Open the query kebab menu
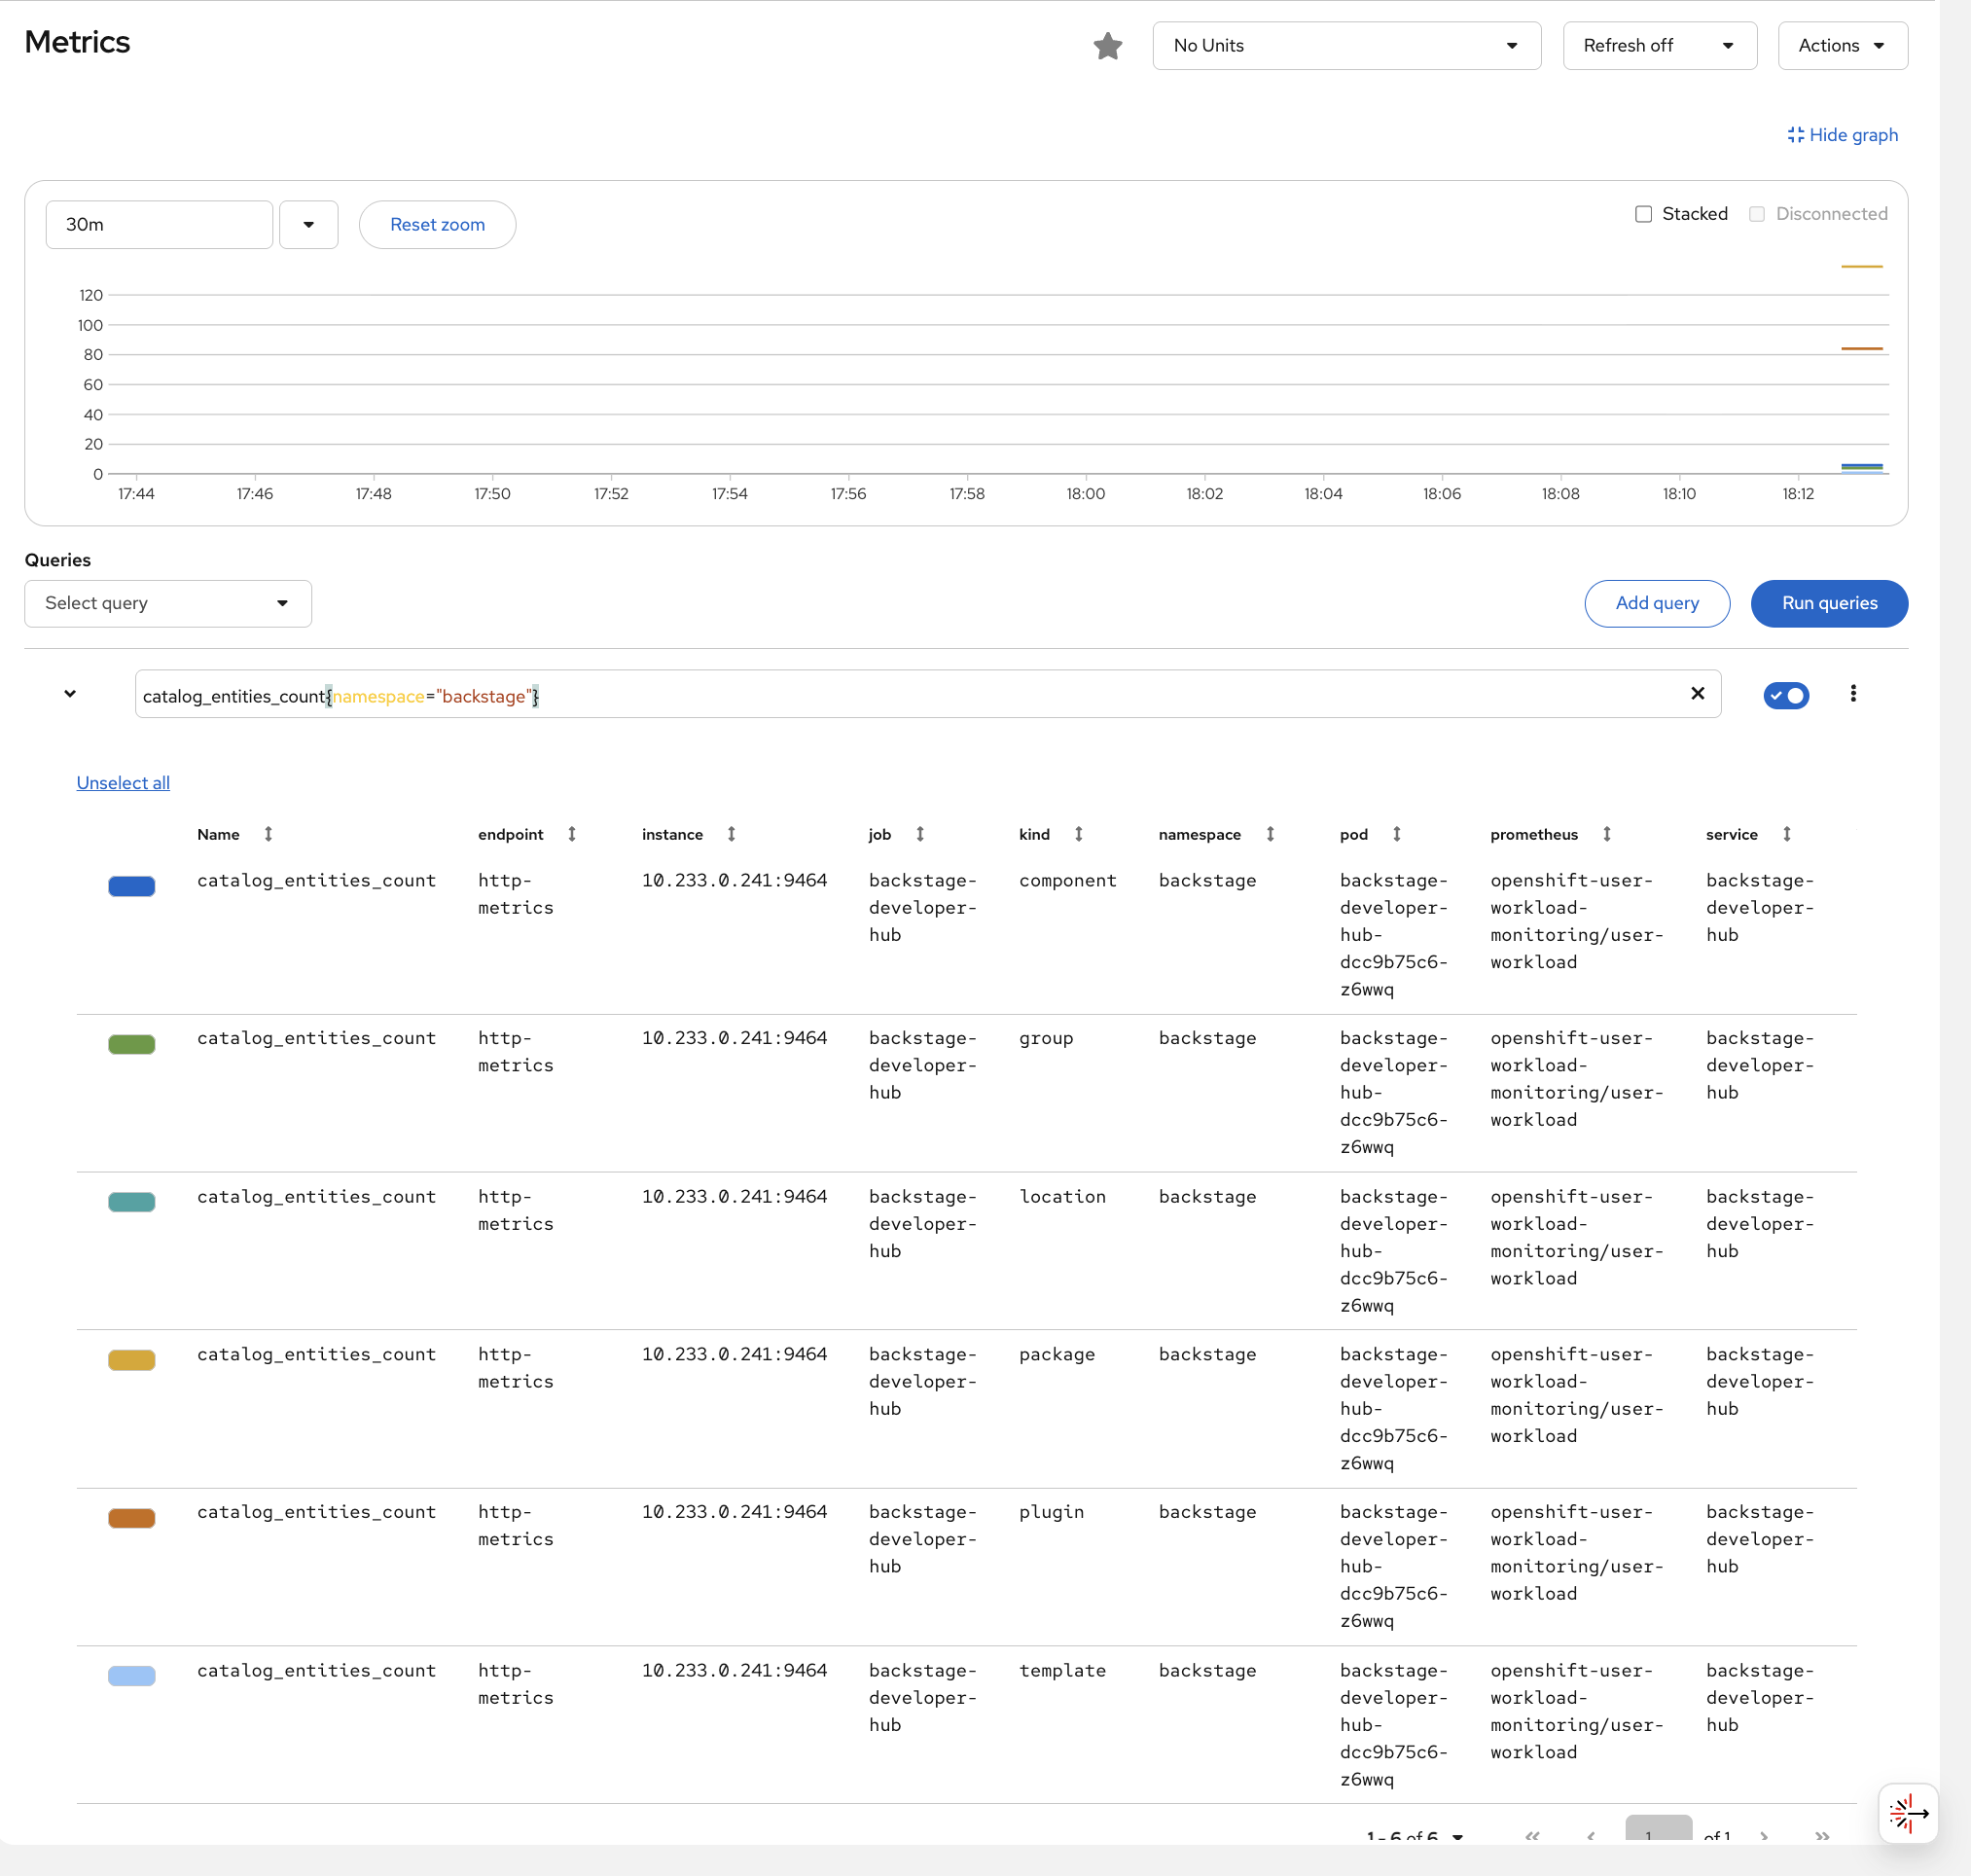This screenshot has width=1971, height=1876. [x=1853, y=693]
